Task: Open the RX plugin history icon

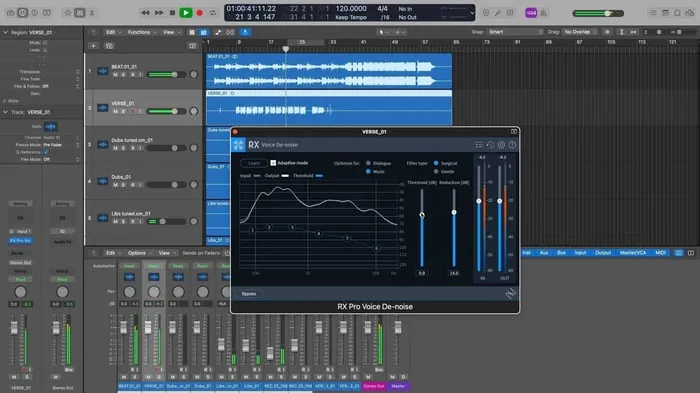Action: tap(490, 145)
